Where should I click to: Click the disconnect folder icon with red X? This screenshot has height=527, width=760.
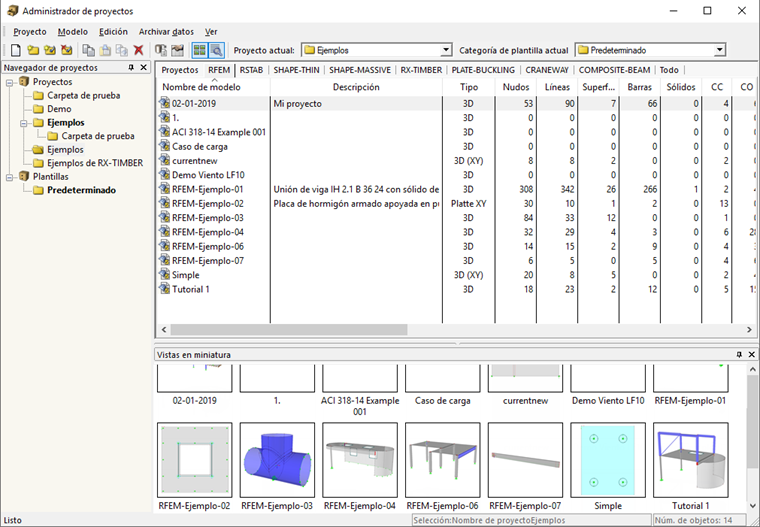pos(66,50)
